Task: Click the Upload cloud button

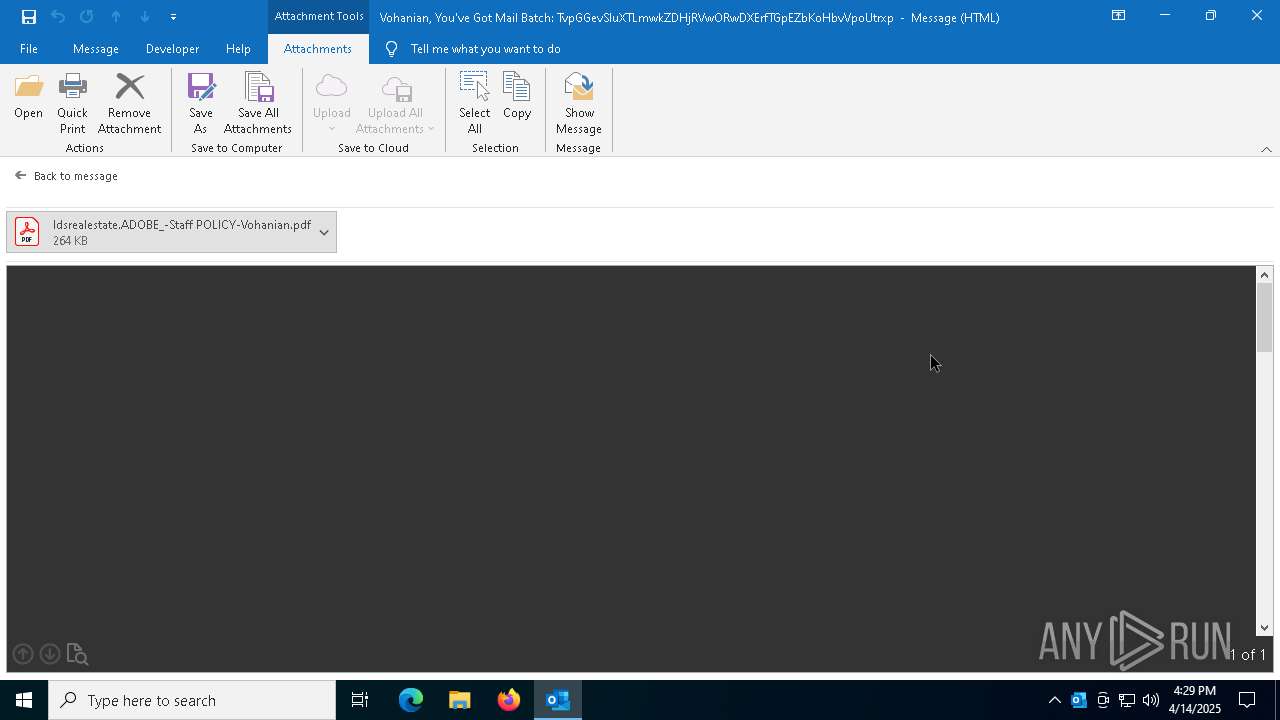Action: tap(331, 104)
